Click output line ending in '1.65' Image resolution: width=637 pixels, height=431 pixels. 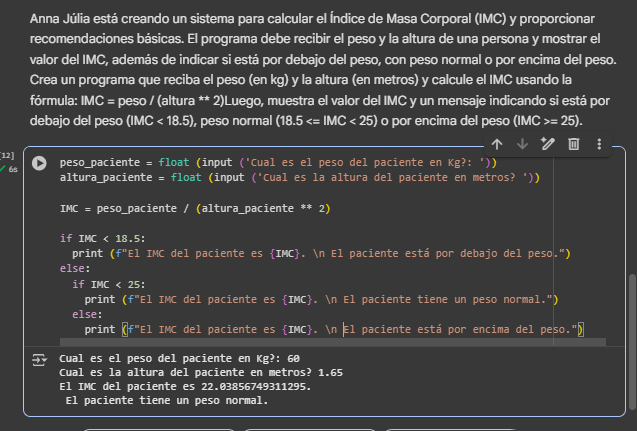point(201,373)
